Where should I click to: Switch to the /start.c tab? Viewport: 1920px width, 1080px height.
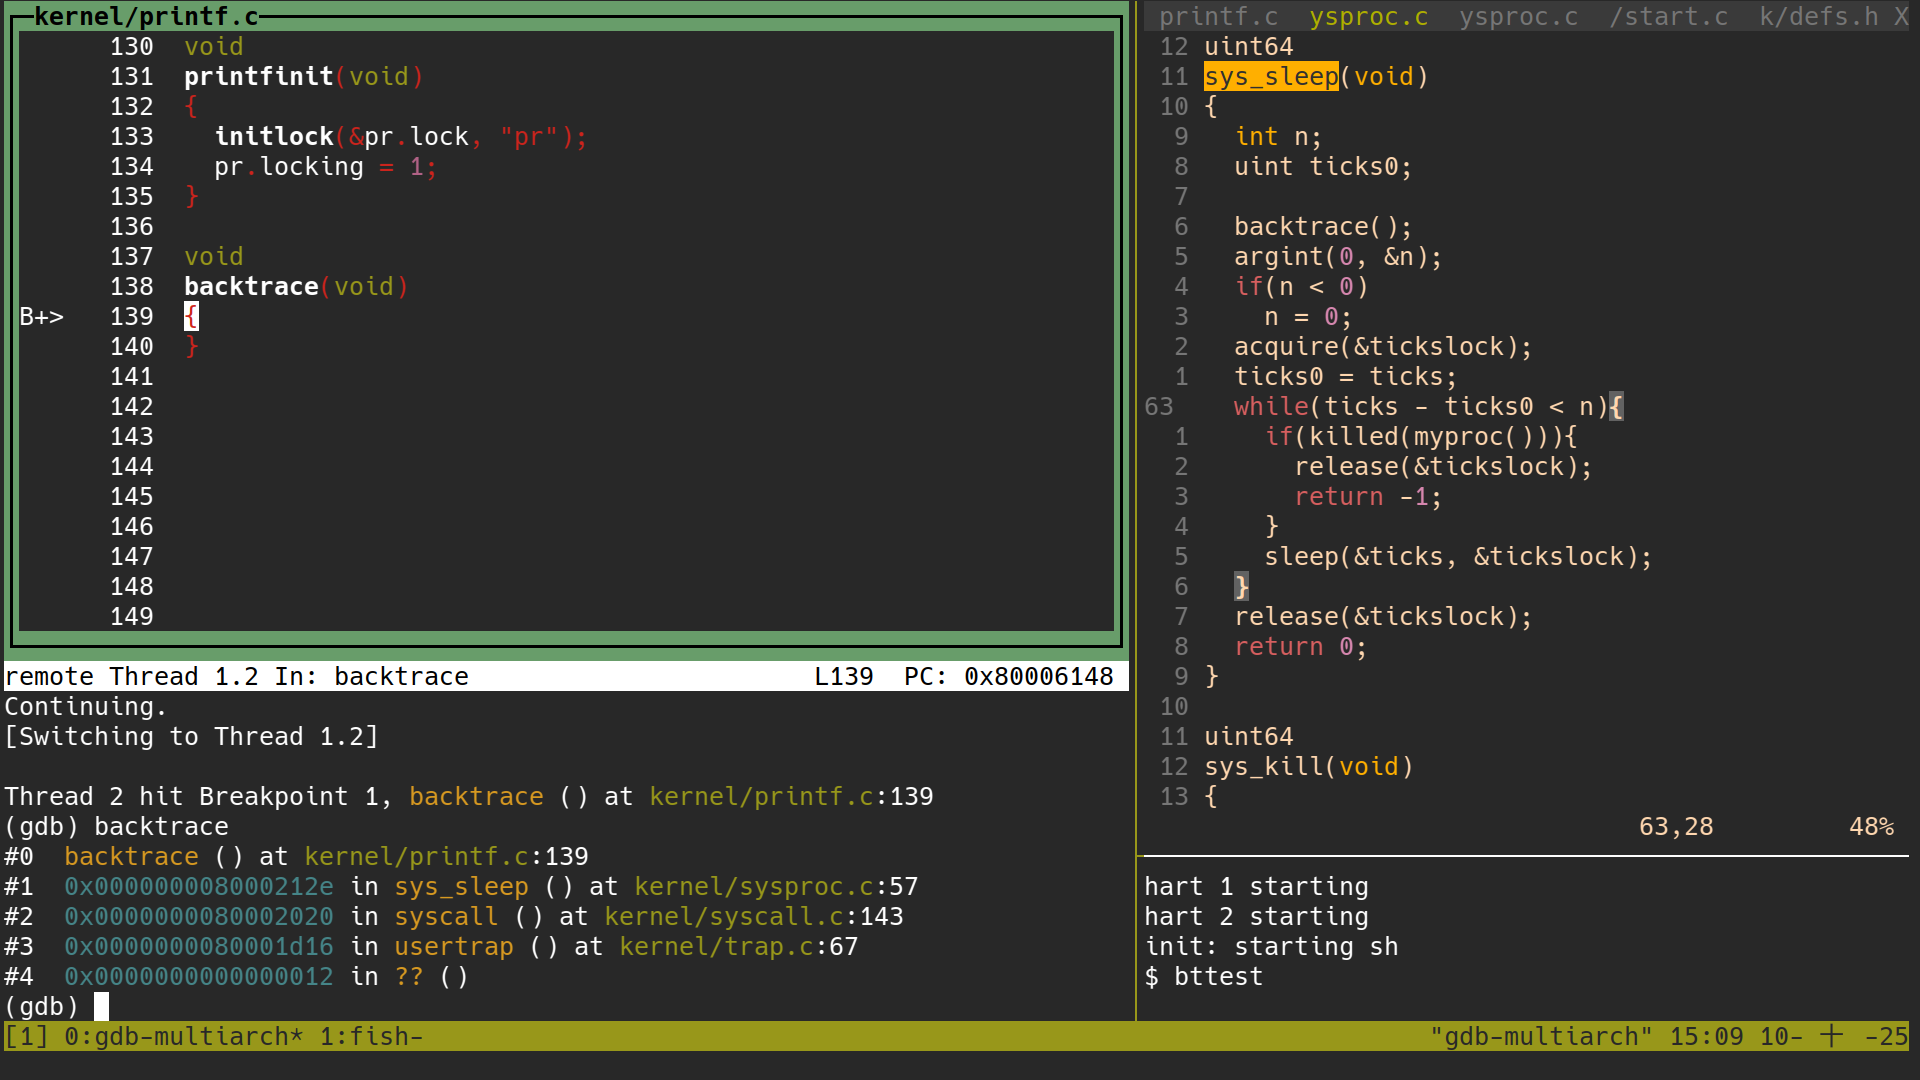point(1668,16)
